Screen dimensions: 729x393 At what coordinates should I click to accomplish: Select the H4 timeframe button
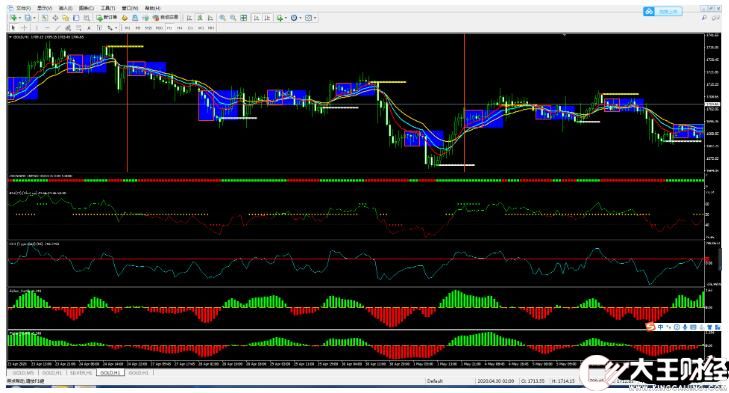tap(179, 28)
